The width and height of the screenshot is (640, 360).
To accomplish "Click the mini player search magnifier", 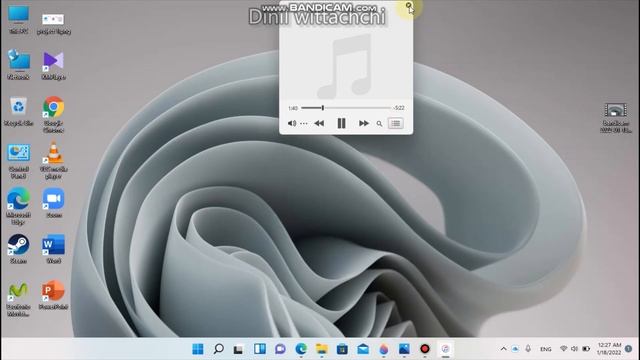I will point(379,124).
